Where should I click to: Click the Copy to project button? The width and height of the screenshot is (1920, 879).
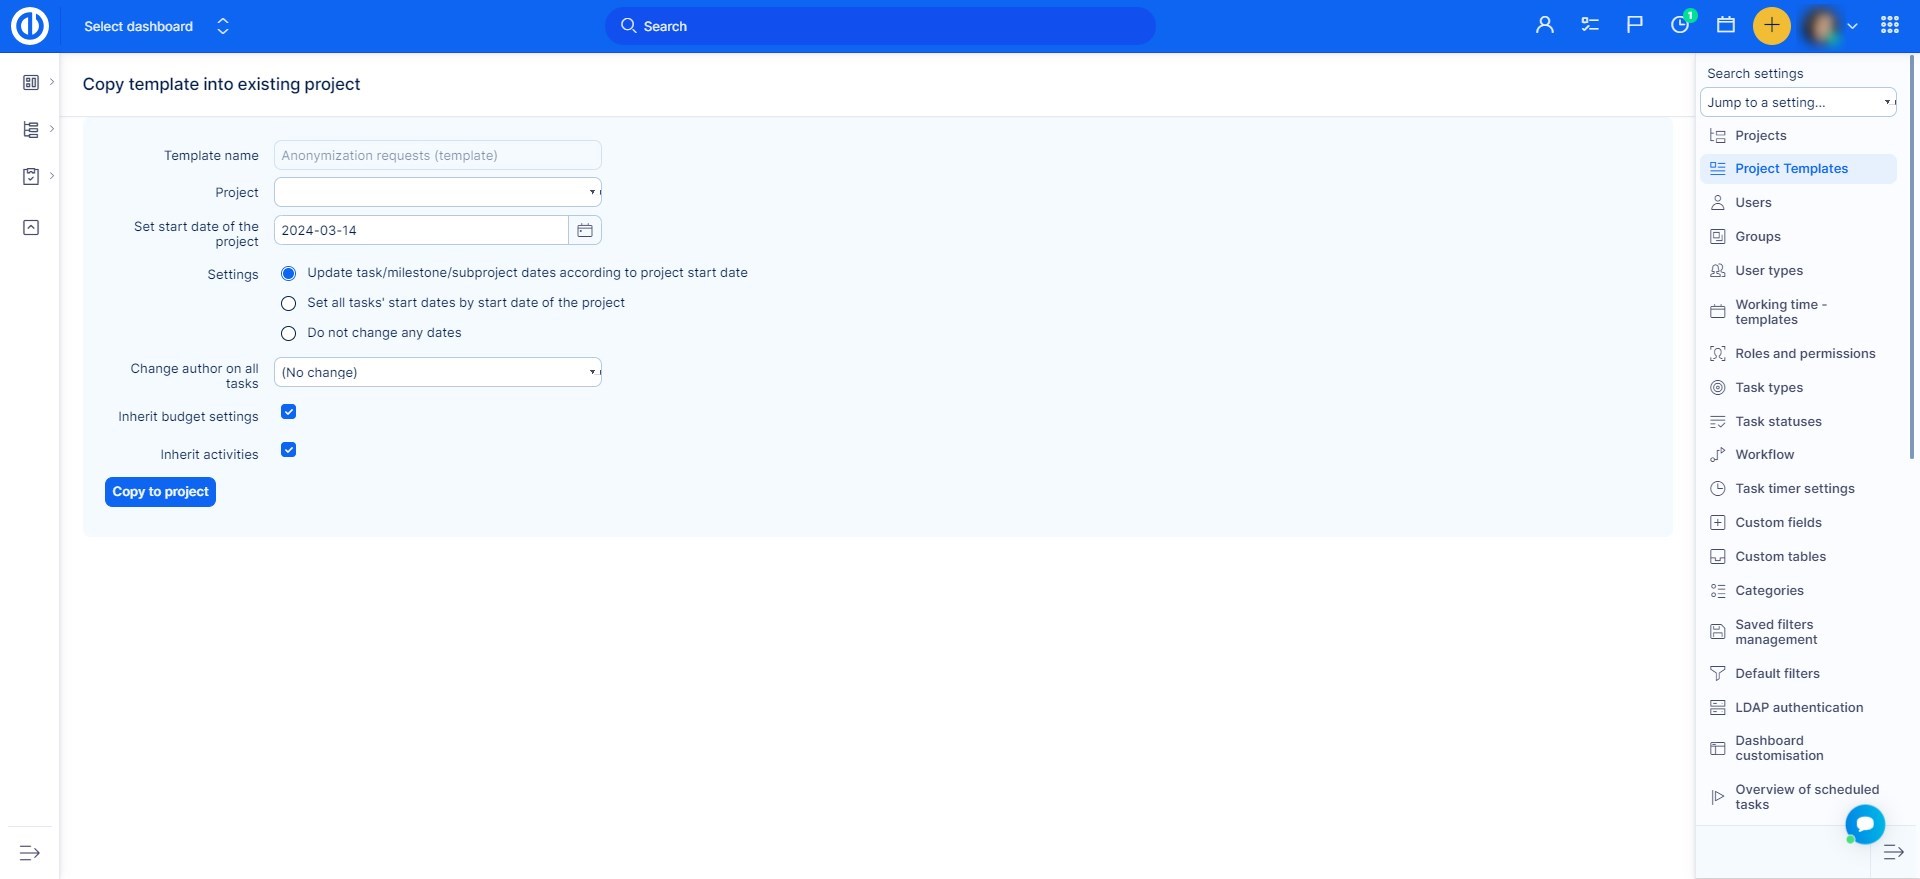click(x=160, y=492)
